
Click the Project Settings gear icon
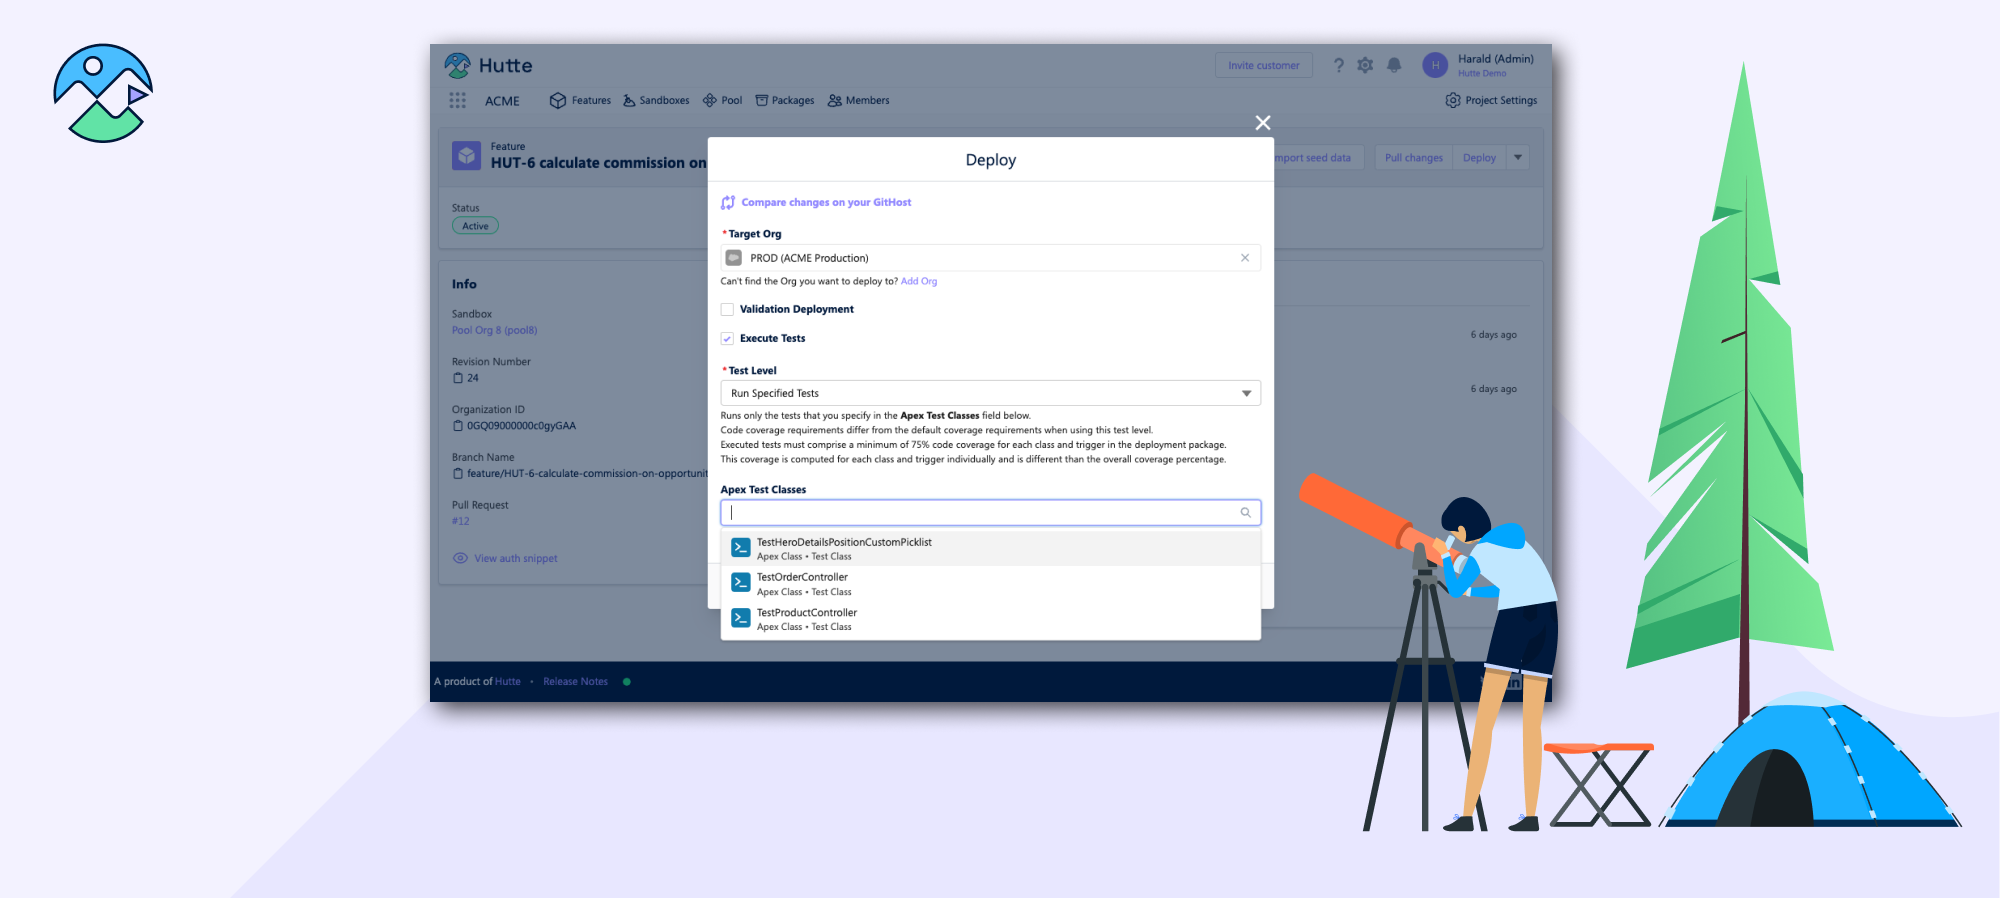(1453, 100)
